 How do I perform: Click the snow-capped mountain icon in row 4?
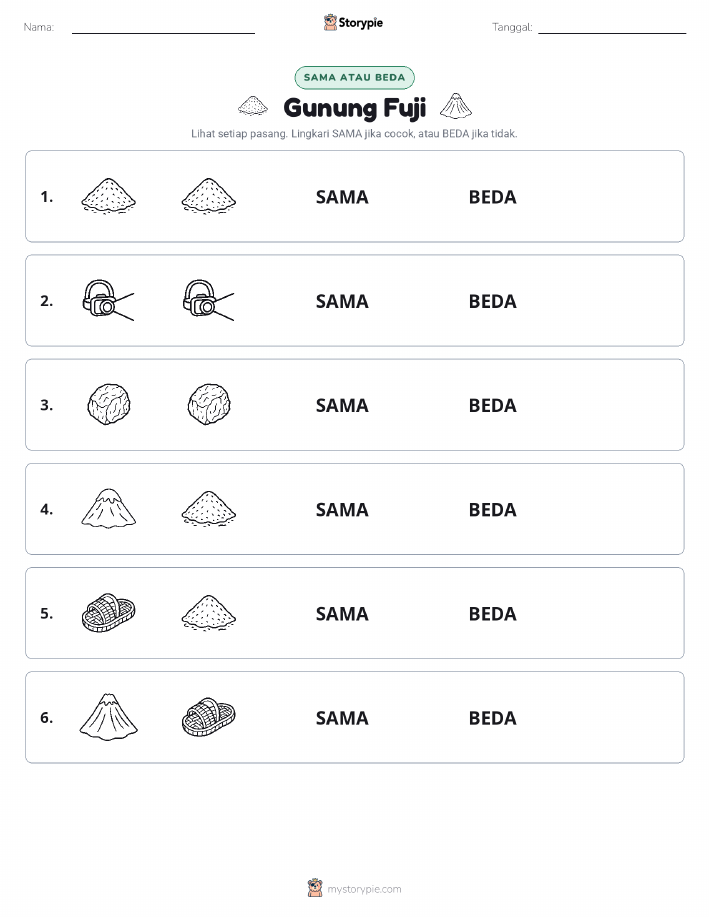[x=108, y=508]
